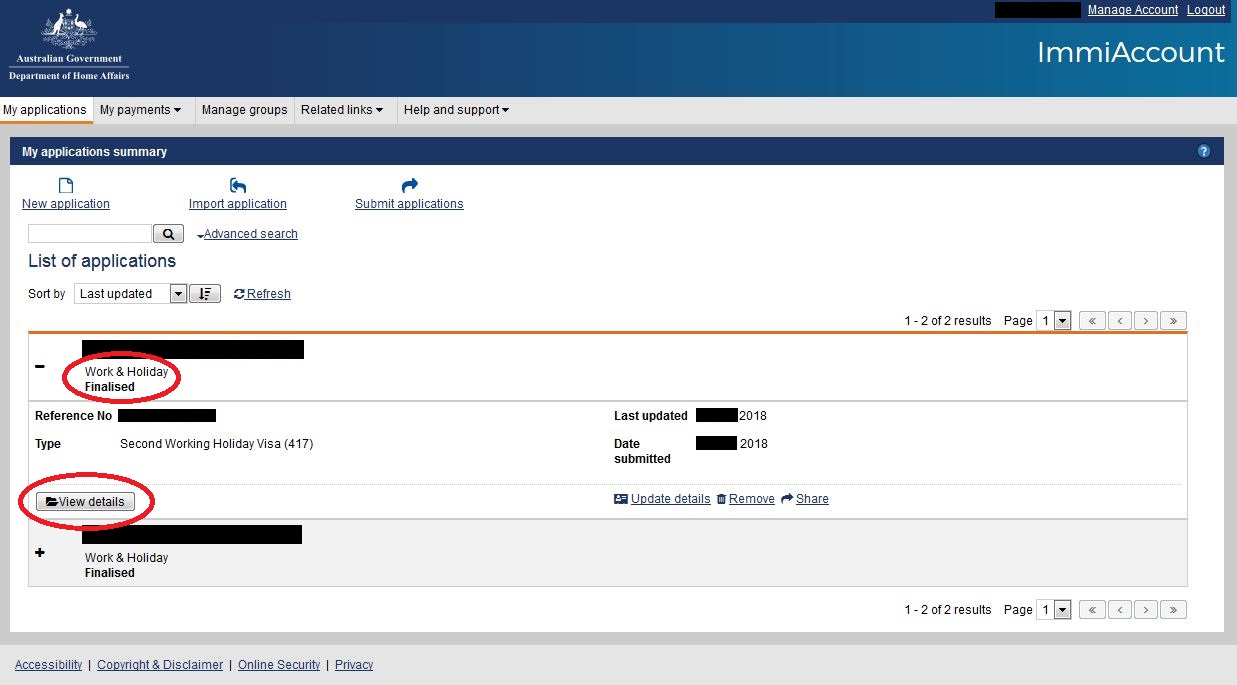Open the bottom Page number dropdown
1237x685 pixels.
tap(1054, 609)
